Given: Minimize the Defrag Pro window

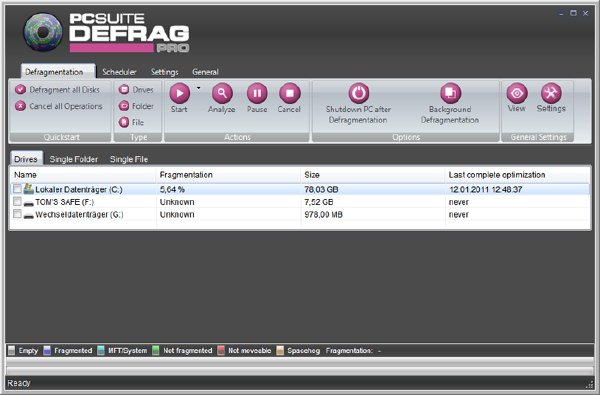Looking at the screenshot, I should (561, 14).
